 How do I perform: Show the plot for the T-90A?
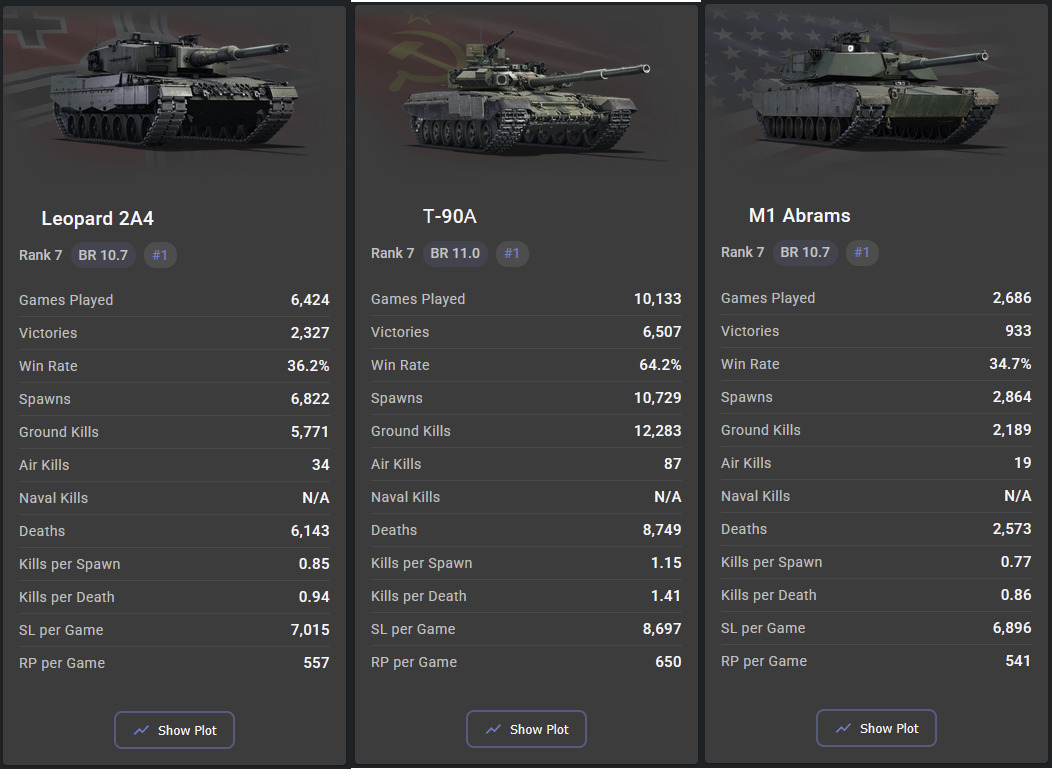click(526, 729)
